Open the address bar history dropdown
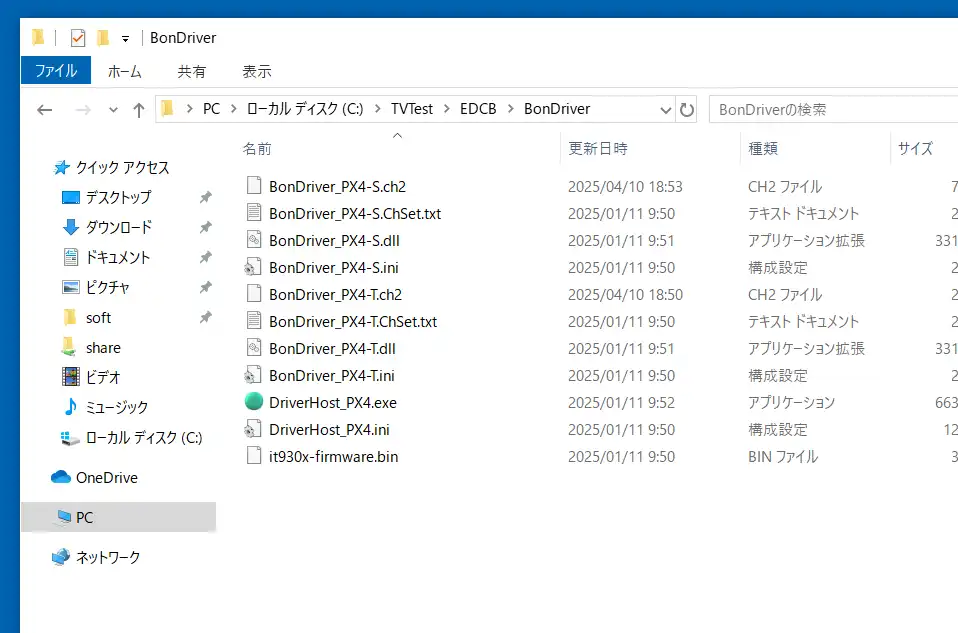This screenshot has width=958, height=633. (665, 110)
